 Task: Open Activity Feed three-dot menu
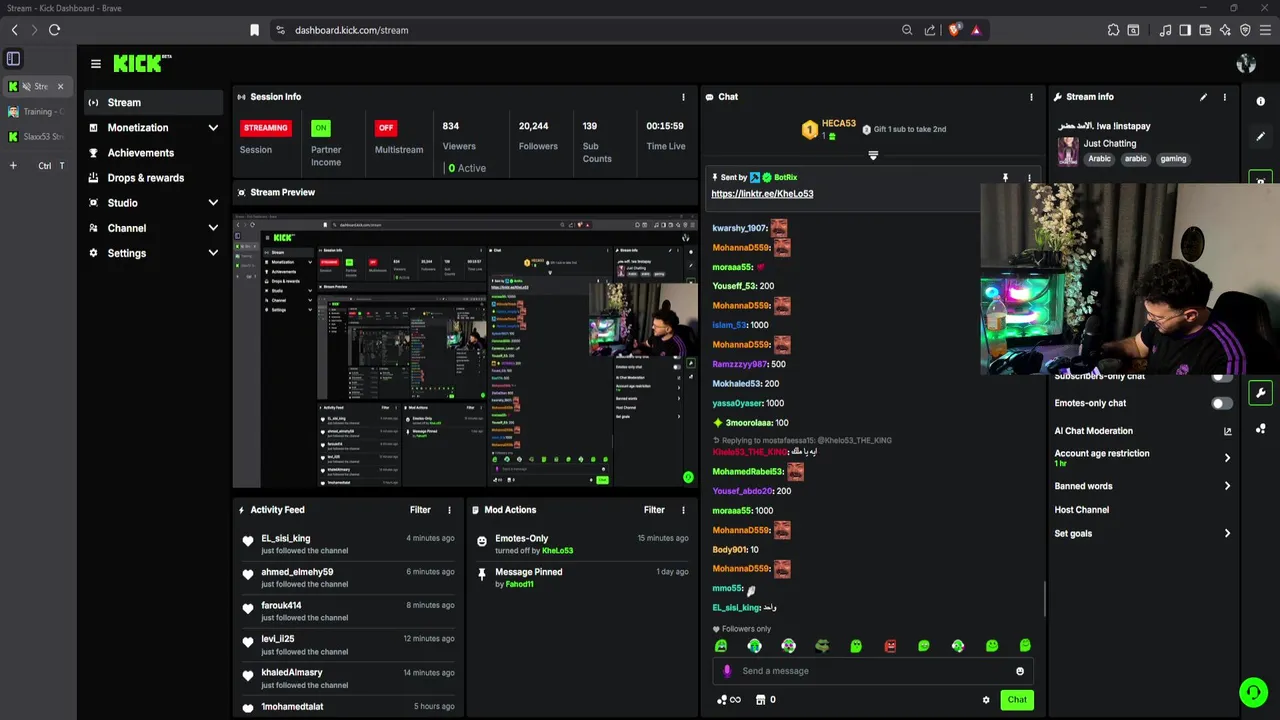[449, 510]
